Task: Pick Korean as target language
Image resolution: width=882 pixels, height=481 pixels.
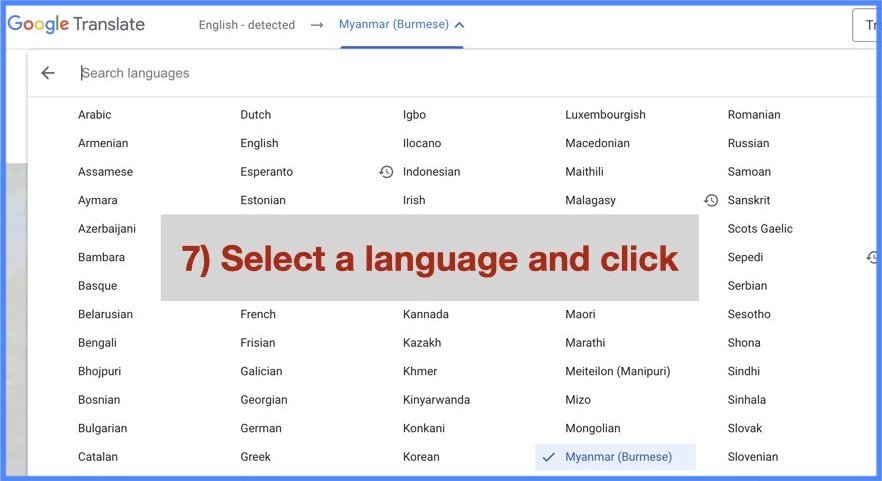Action: pyautogui.click(x=421, y=457)
